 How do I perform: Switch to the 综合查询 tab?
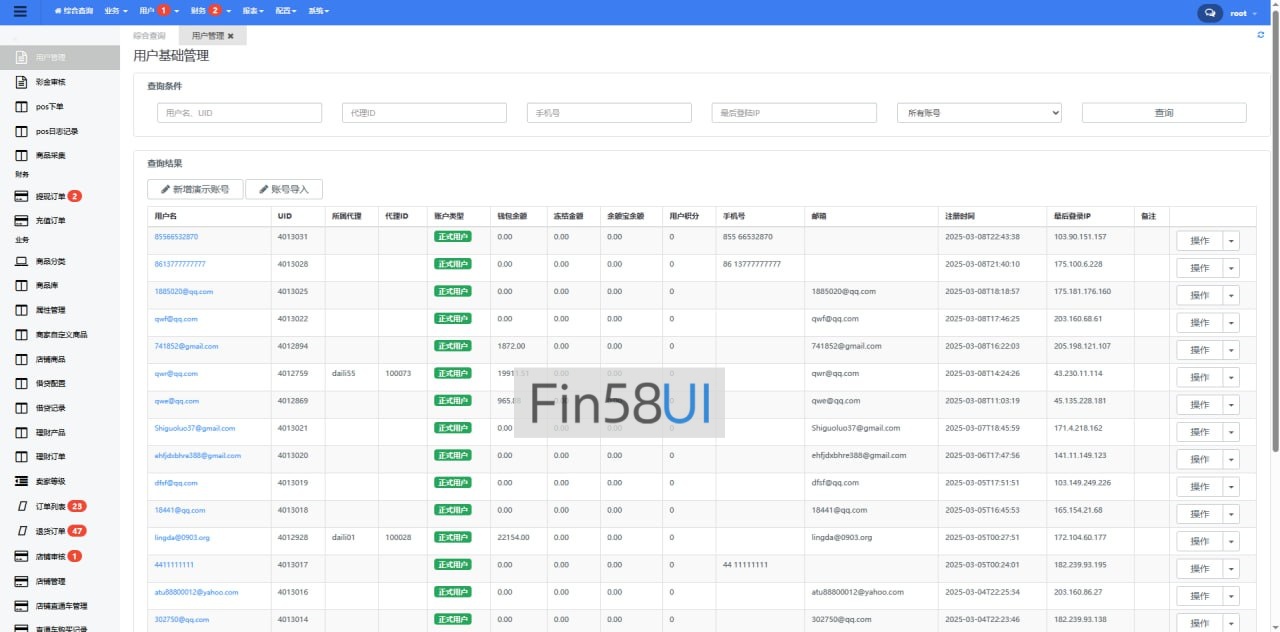(149, 36)
